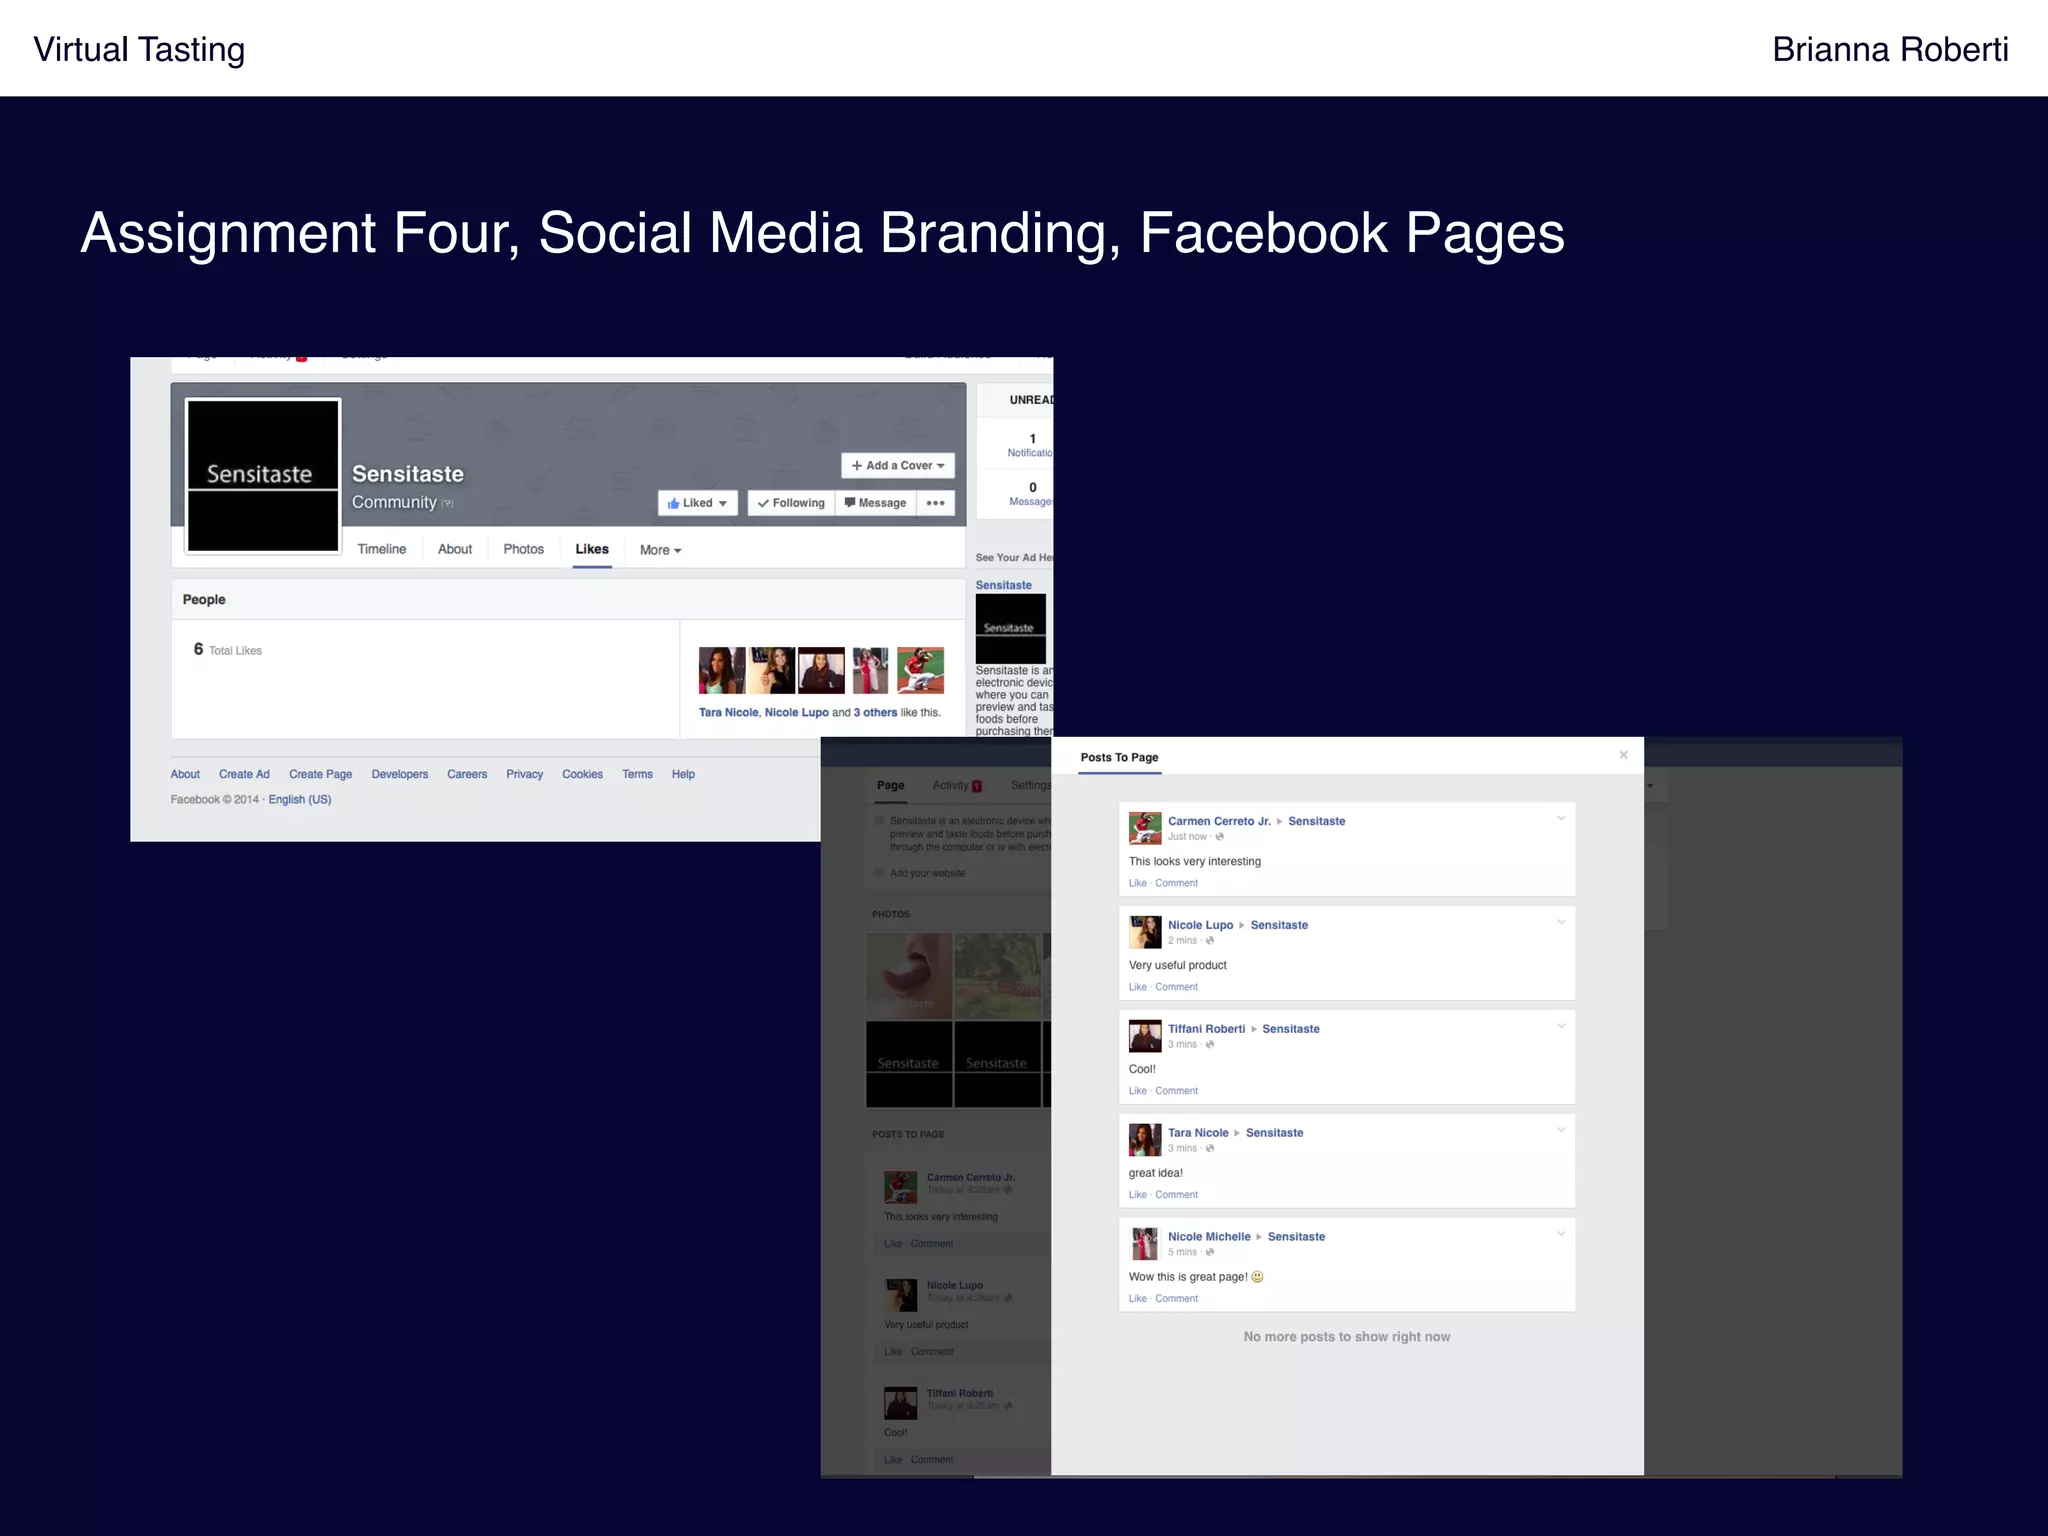Click Nicole Michelle avatar in dialog

(1145, 1244)
